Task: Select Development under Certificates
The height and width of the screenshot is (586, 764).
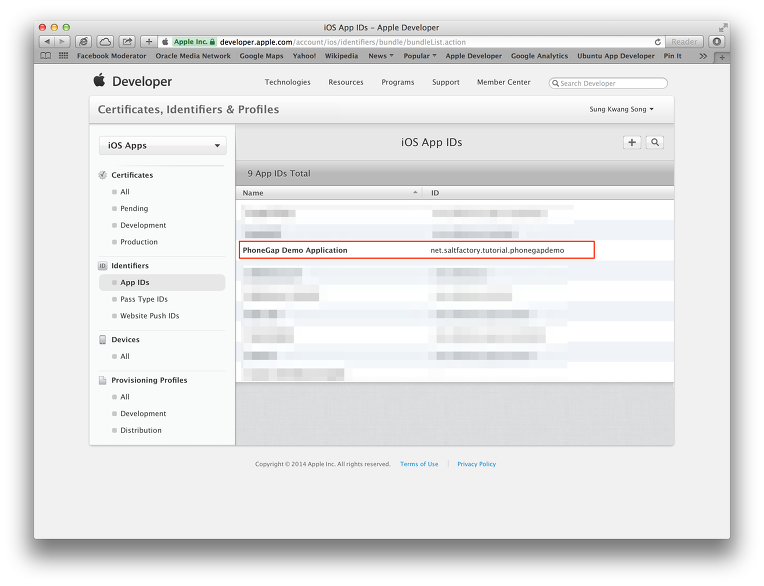Action: click(x=143, y=225)
